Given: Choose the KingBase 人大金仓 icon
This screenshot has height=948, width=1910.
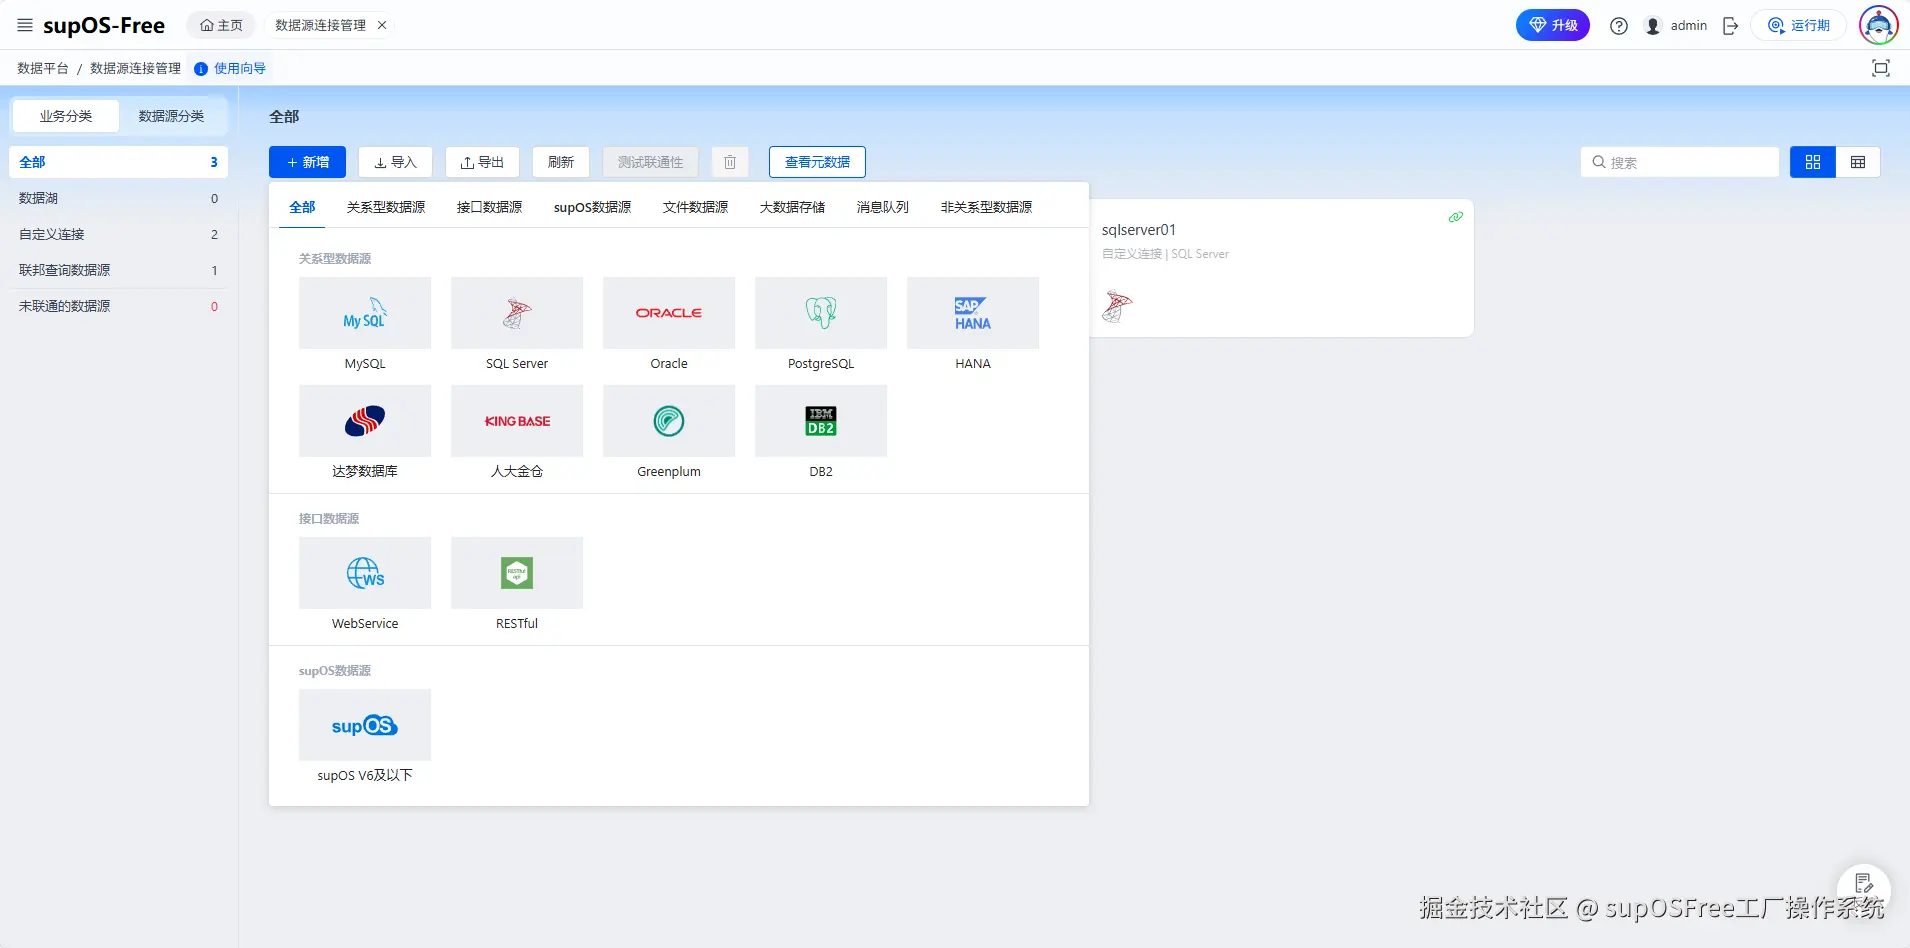Looking at the screenshot, I should (x=517, y=421).
